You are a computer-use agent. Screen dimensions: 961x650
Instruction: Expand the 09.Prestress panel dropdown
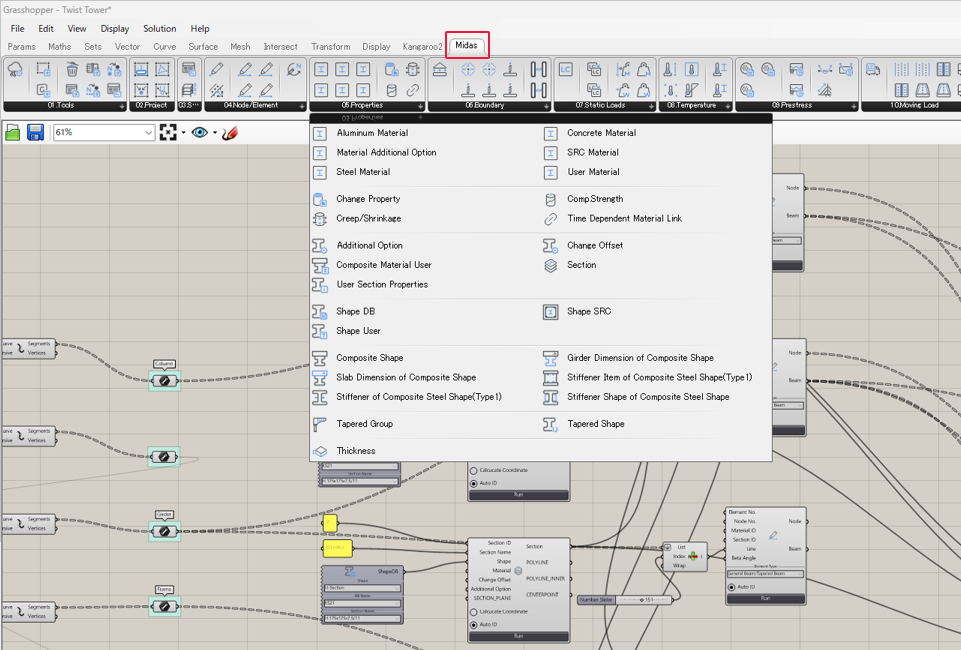click(853, 107)
